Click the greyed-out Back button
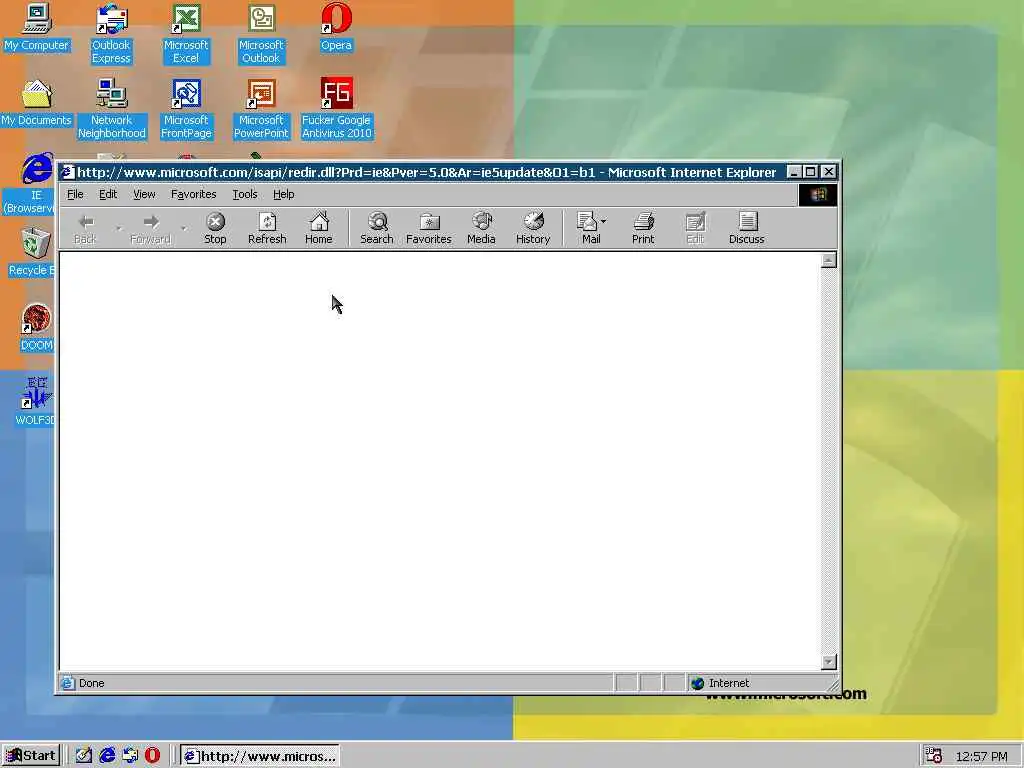This screenshot has width=1024, height=768. tap(85, 229)
